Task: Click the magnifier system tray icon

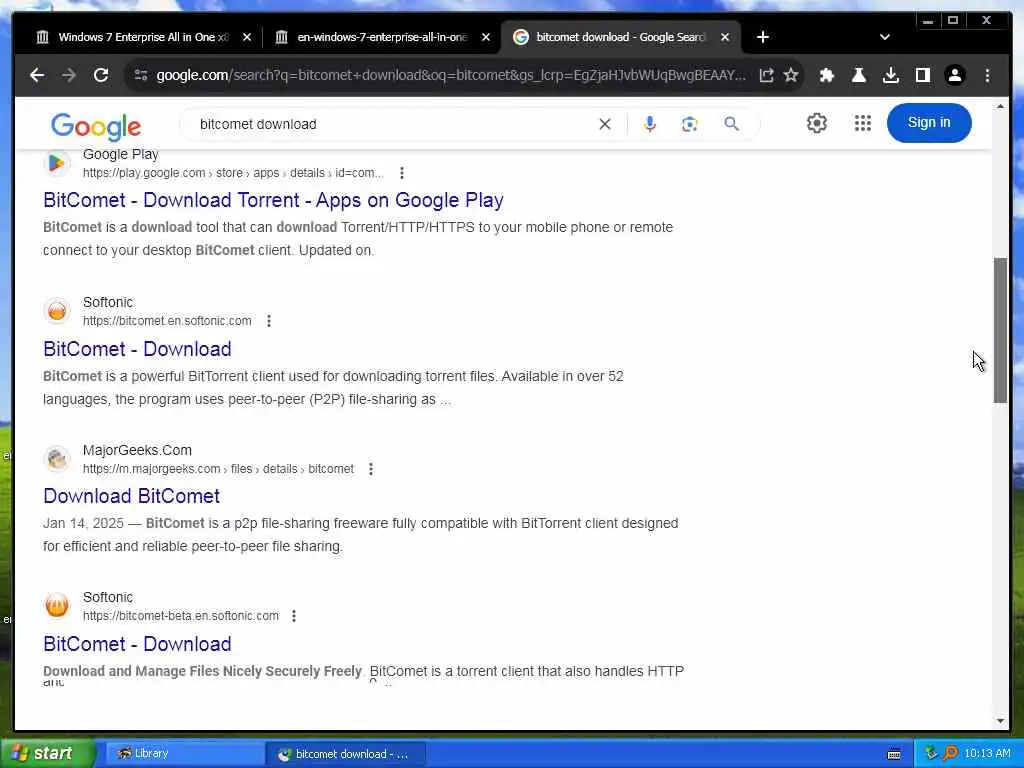Action: coord(950,754)
